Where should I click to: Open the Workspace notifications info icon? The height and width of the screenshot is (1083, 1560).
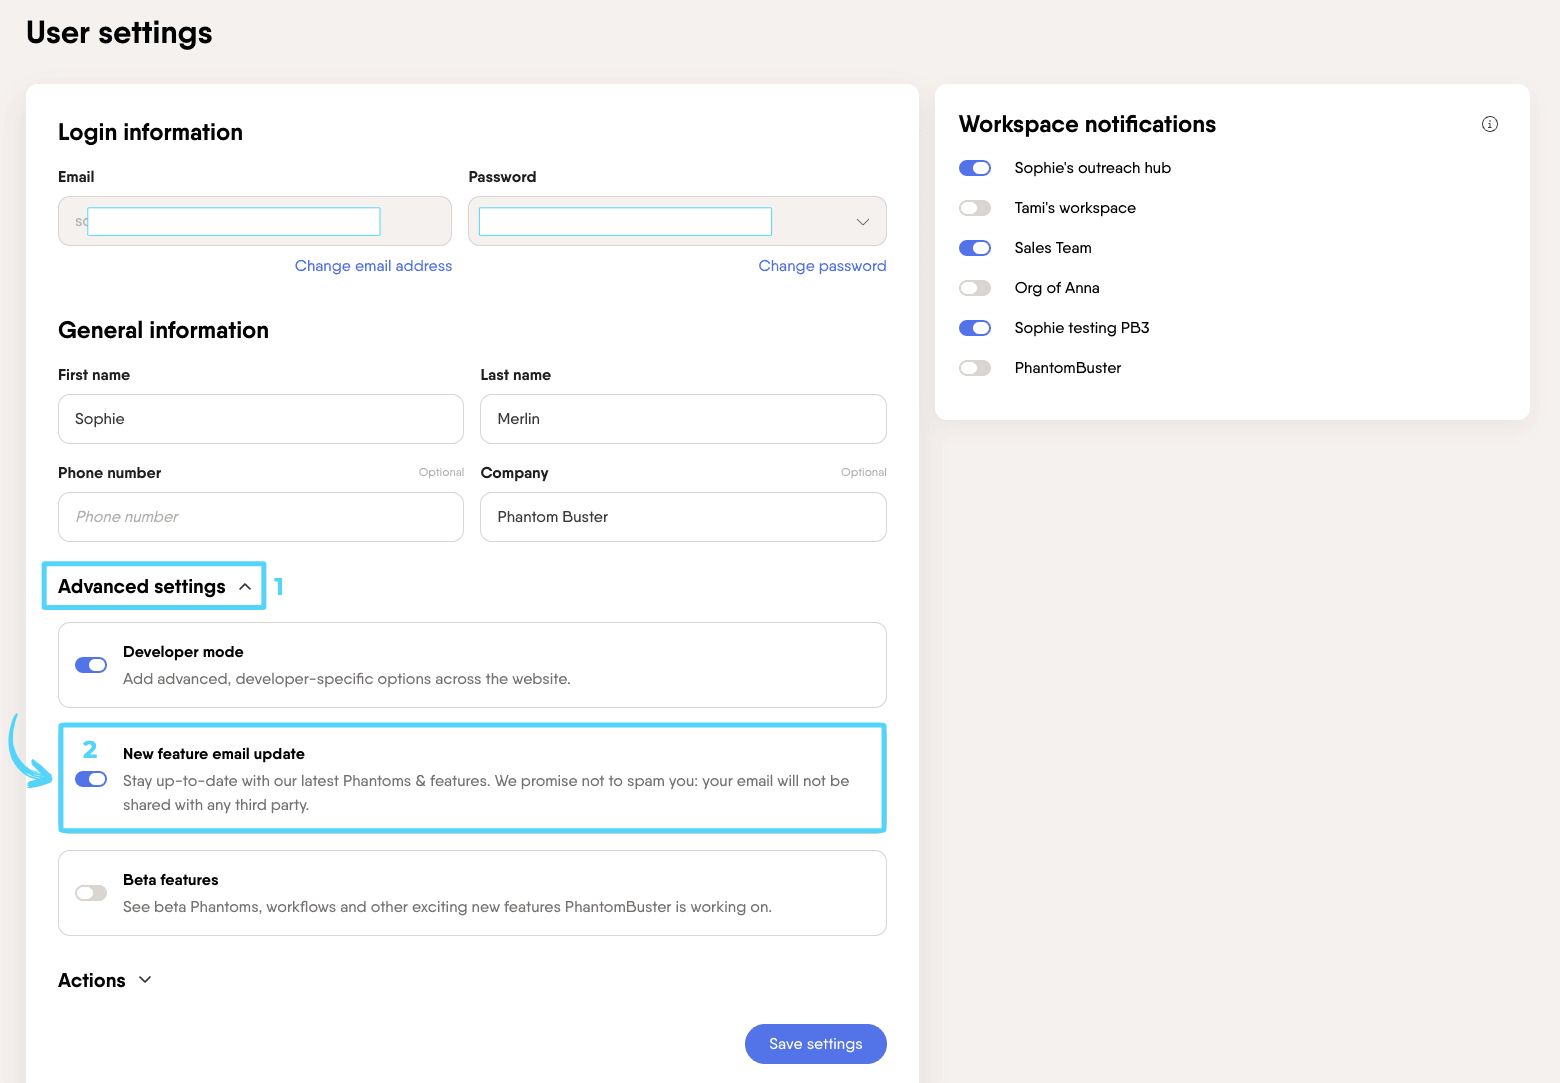tap(1489, 124)
